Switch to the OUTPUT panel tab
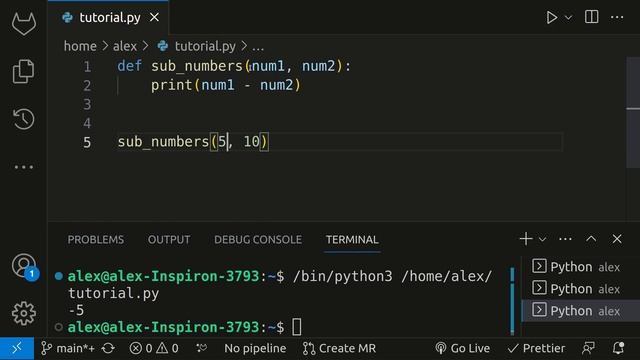Screen dimensions: 640x360 (x=169, y=240)
